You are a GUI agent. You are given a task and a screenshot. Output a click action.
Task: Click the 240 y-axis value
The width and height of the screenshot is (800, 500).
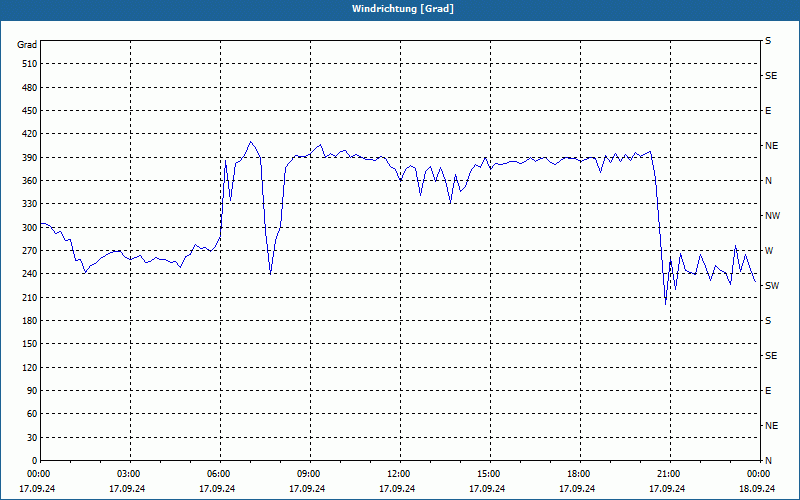[30, 274]
